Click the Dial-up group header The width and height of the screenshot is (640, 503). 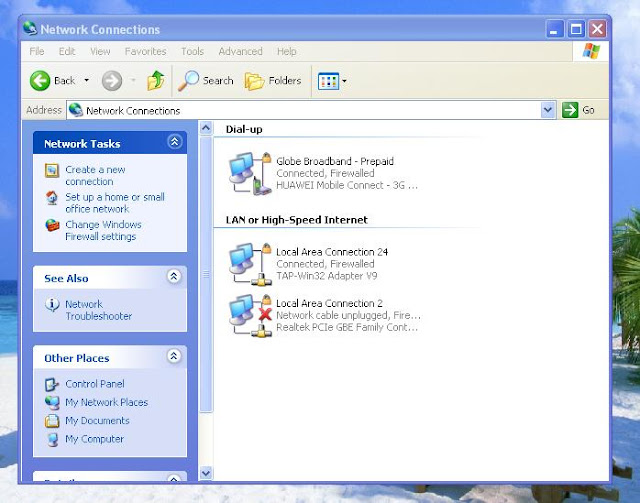tap(244, 129)
